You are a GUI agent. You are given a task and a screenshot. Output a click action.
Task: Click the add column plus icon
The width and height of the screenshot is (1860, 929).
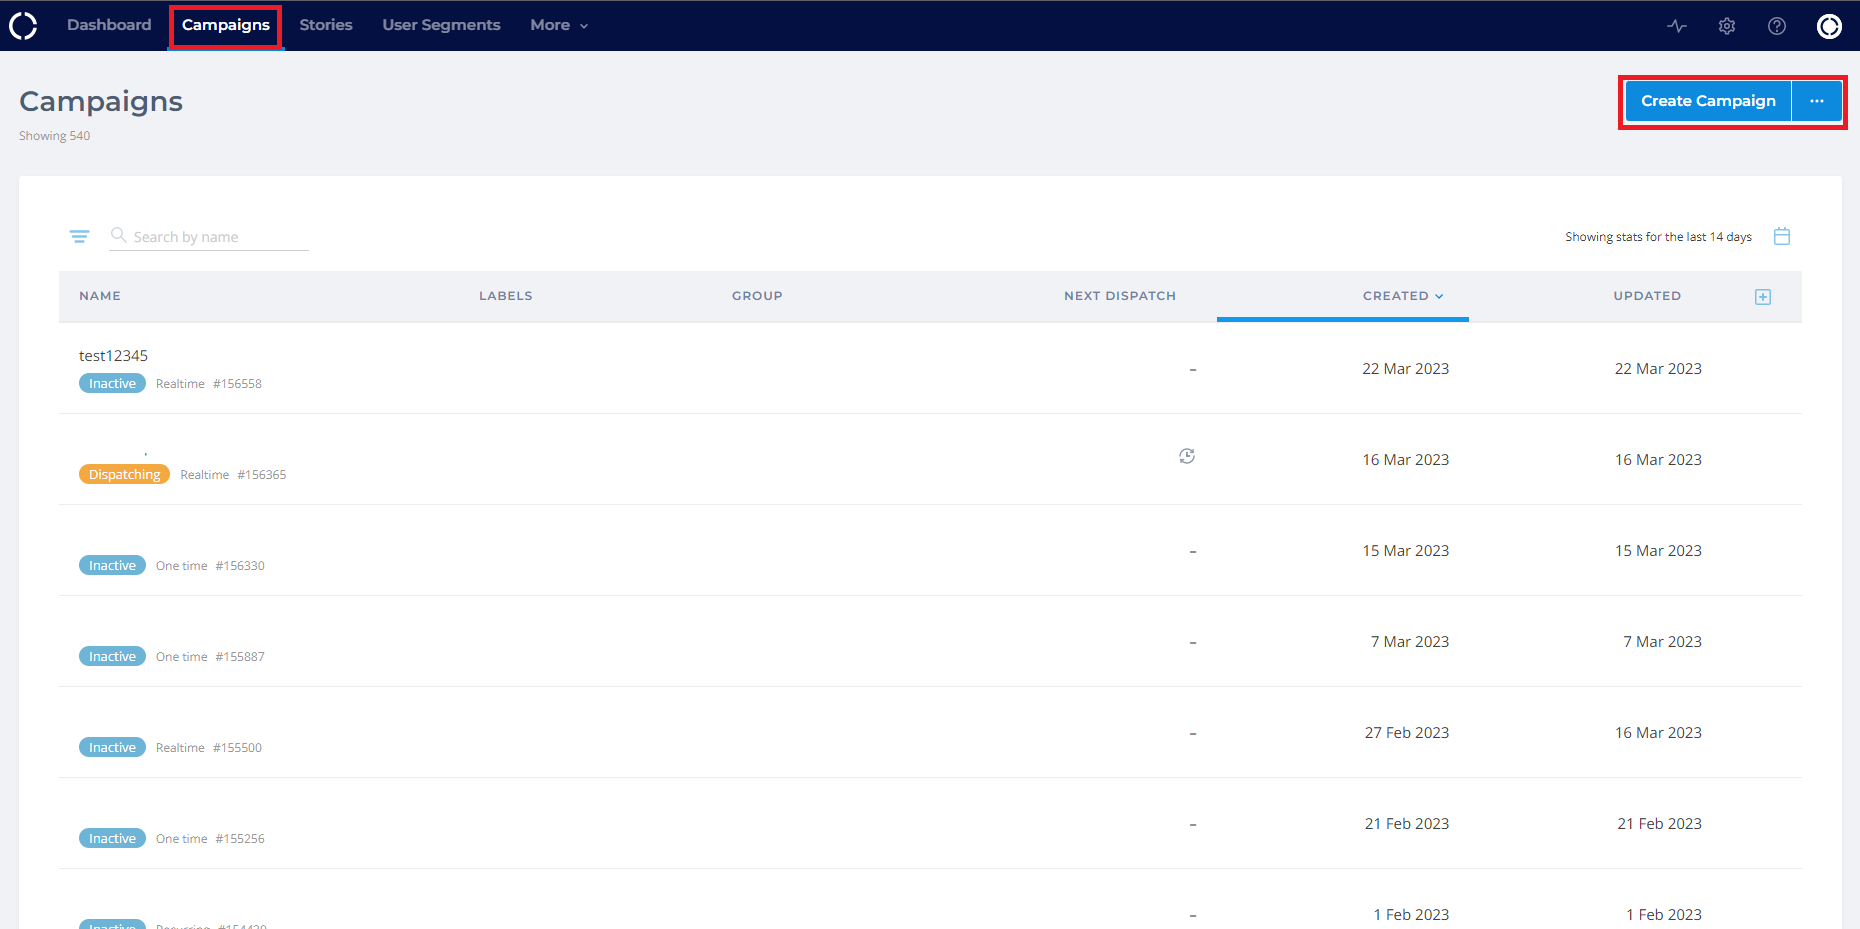pos(1763,297)
